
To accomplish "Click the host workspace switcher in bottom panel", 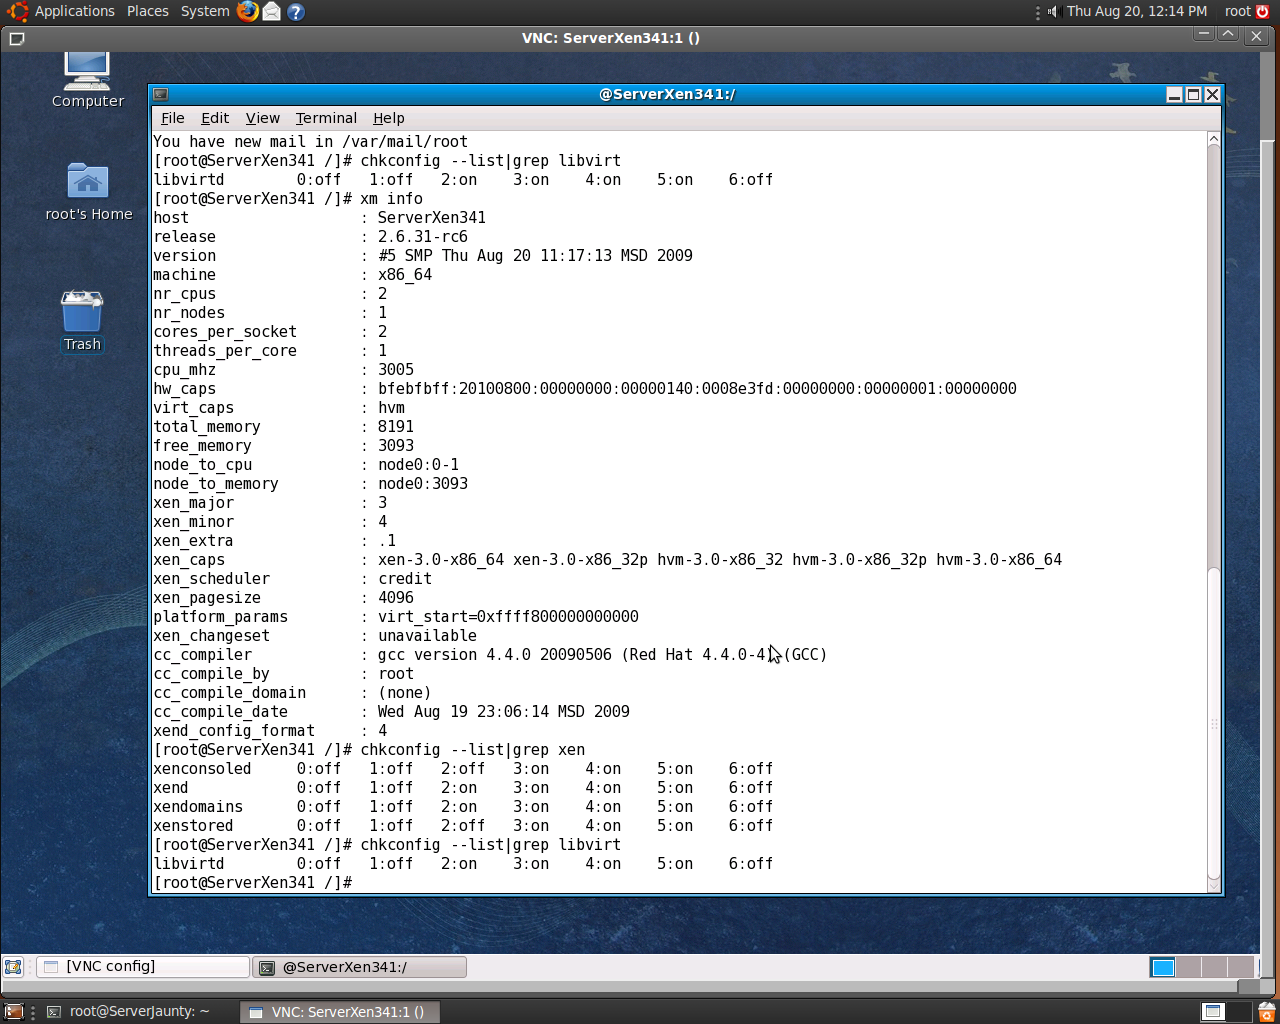I will 1226,1011.
